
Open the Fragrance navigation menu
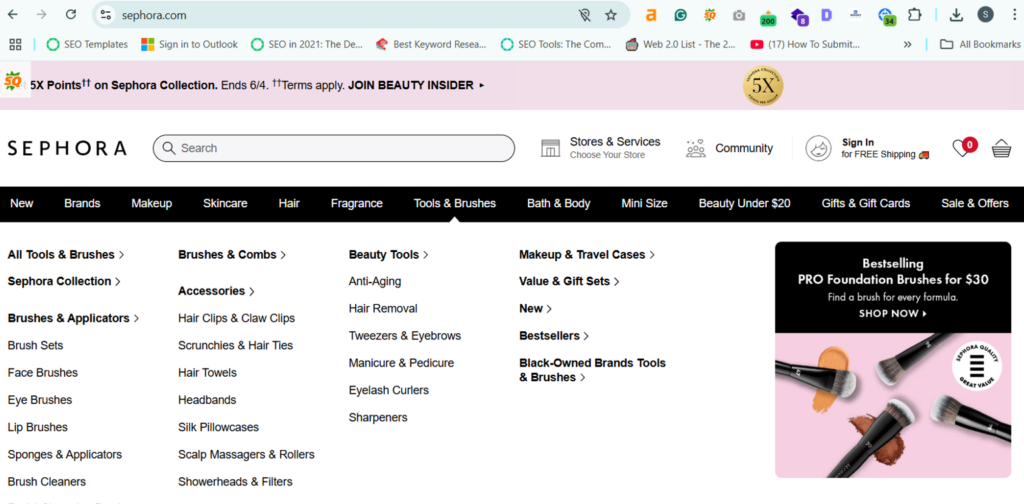tap(356, 203)
